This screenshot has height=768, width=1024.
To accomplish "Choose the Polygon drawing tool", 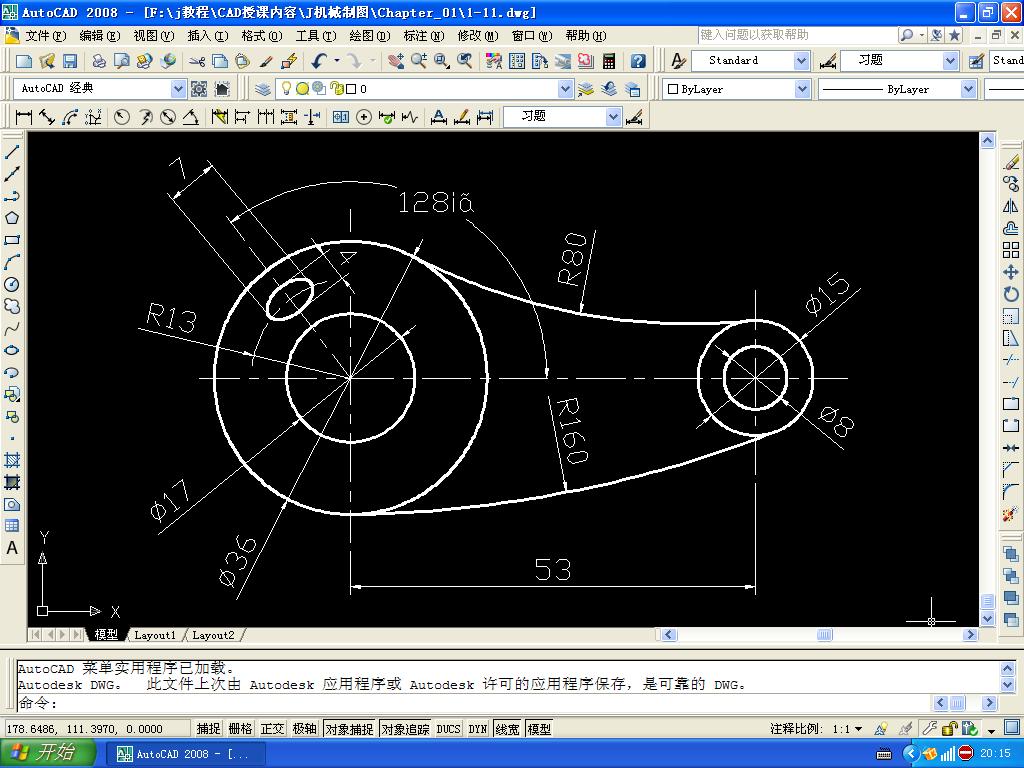I will 12,218.
